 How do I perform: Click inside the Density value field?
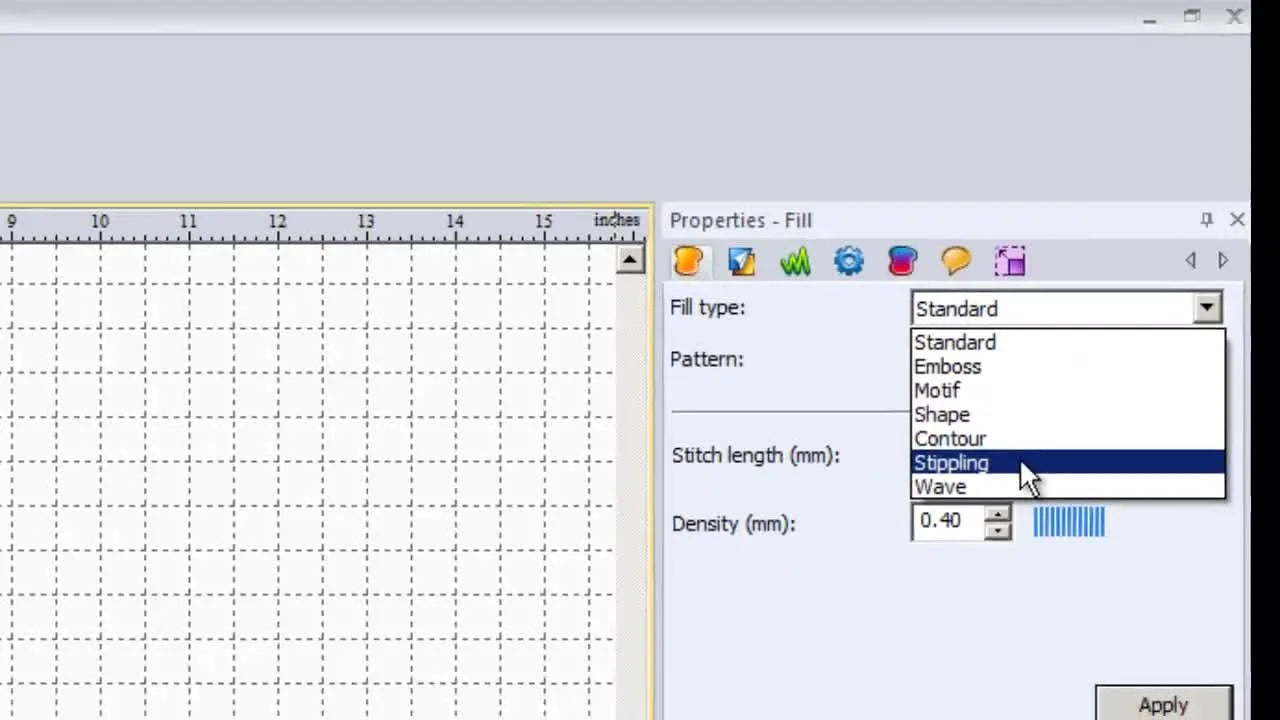point(945,521)
